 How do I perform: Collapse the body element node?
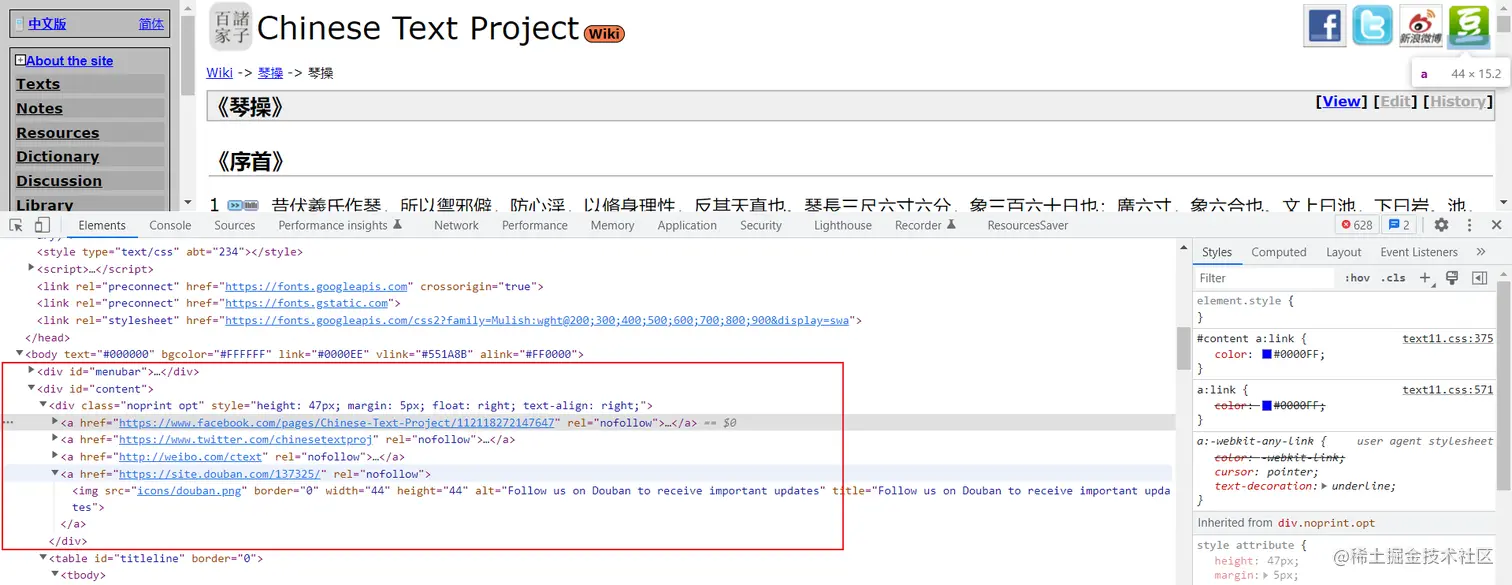point(19,353)
